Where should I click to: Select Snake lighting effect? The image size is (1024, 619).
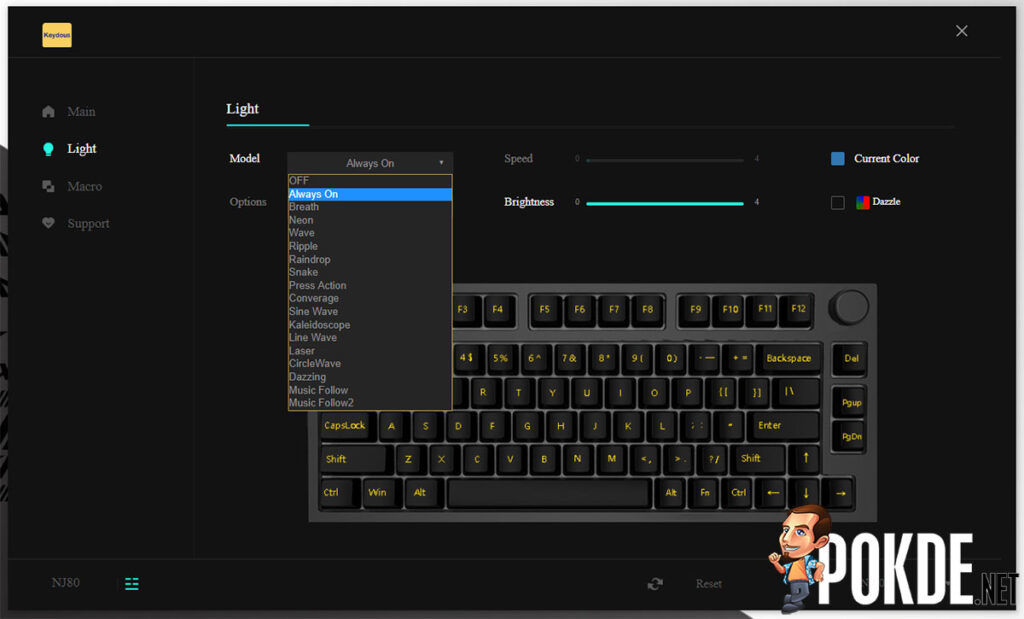click(x=370, y=272)
